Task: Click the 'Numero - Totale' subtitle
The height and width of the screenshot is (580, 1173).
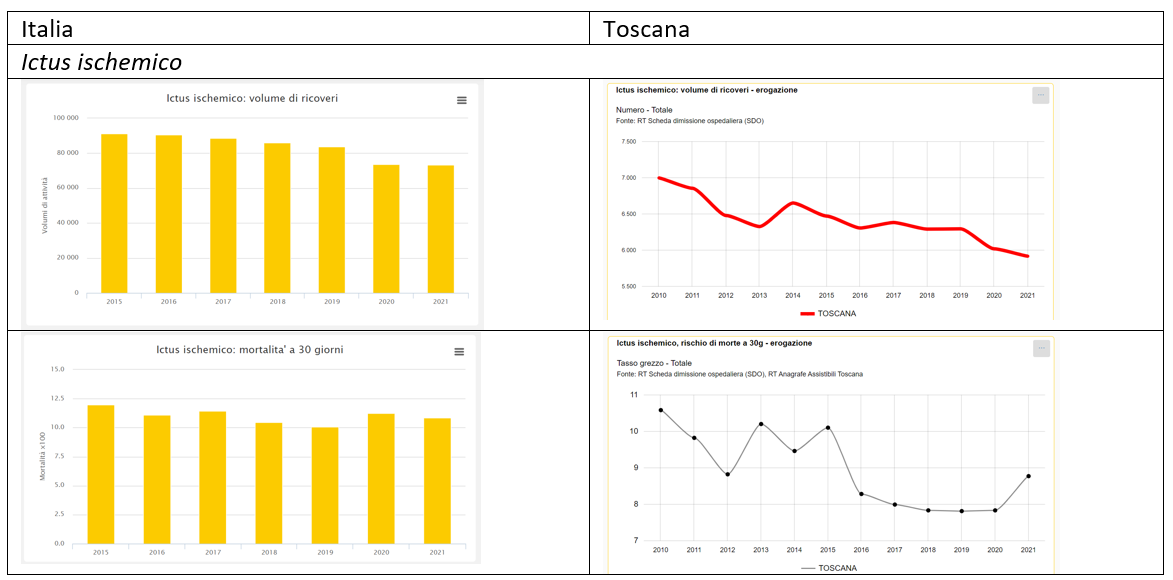Action: [646, 110]
